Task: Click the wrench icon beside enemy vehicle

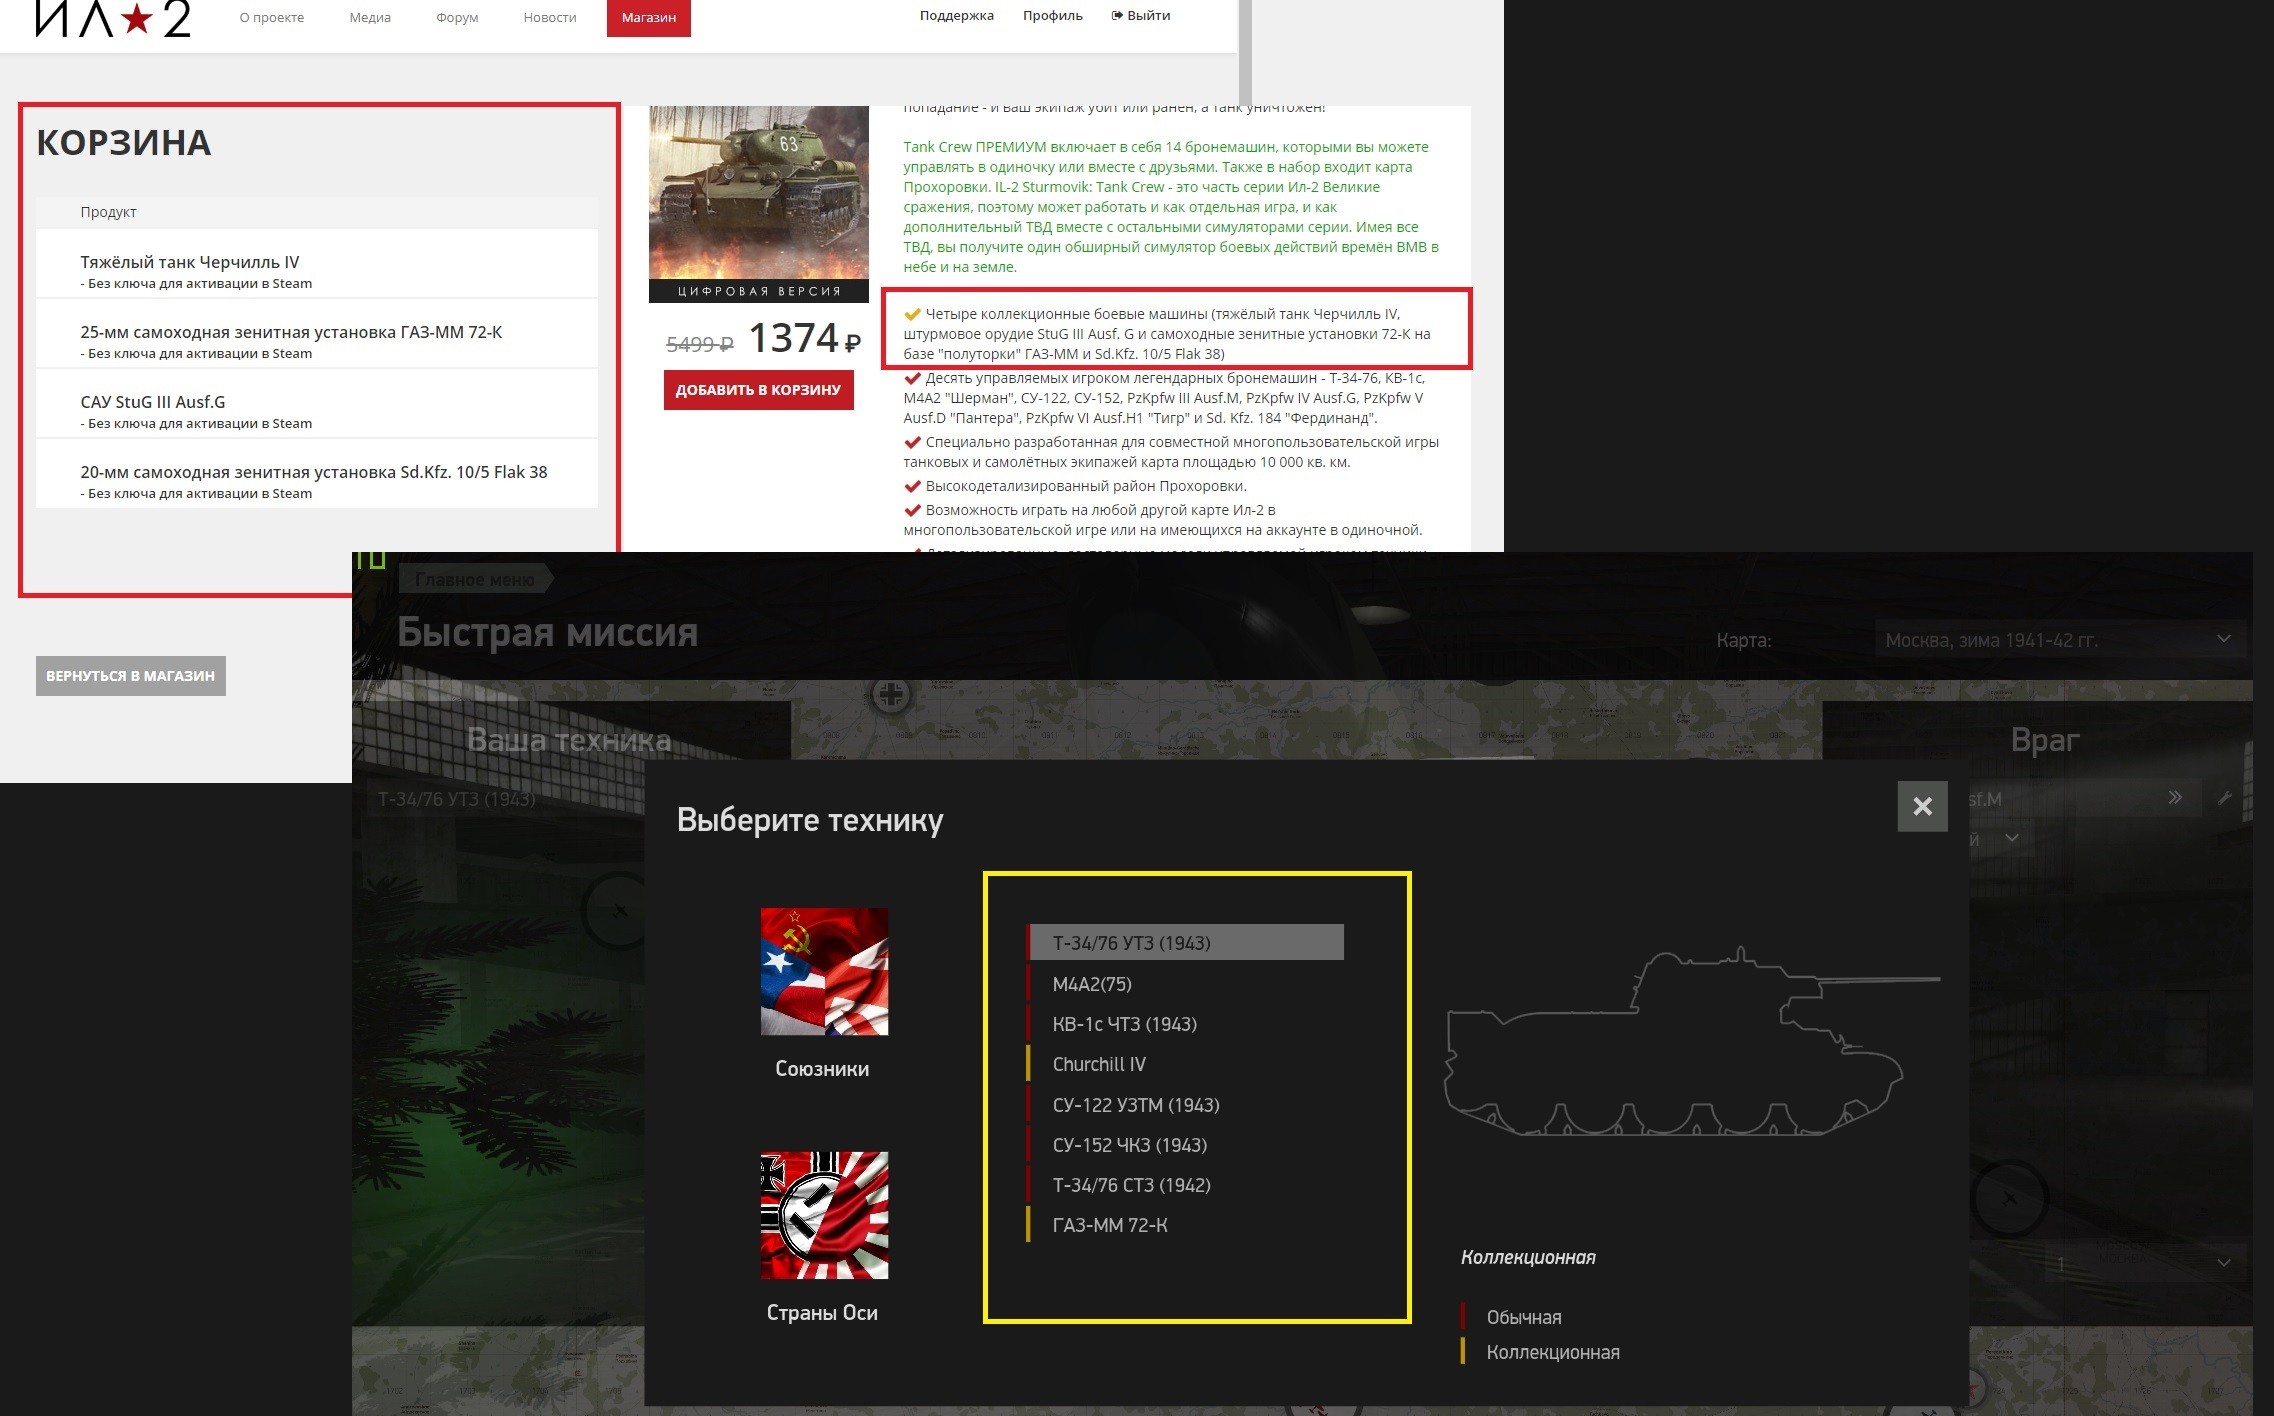Action: click(x=2225, y=798)
